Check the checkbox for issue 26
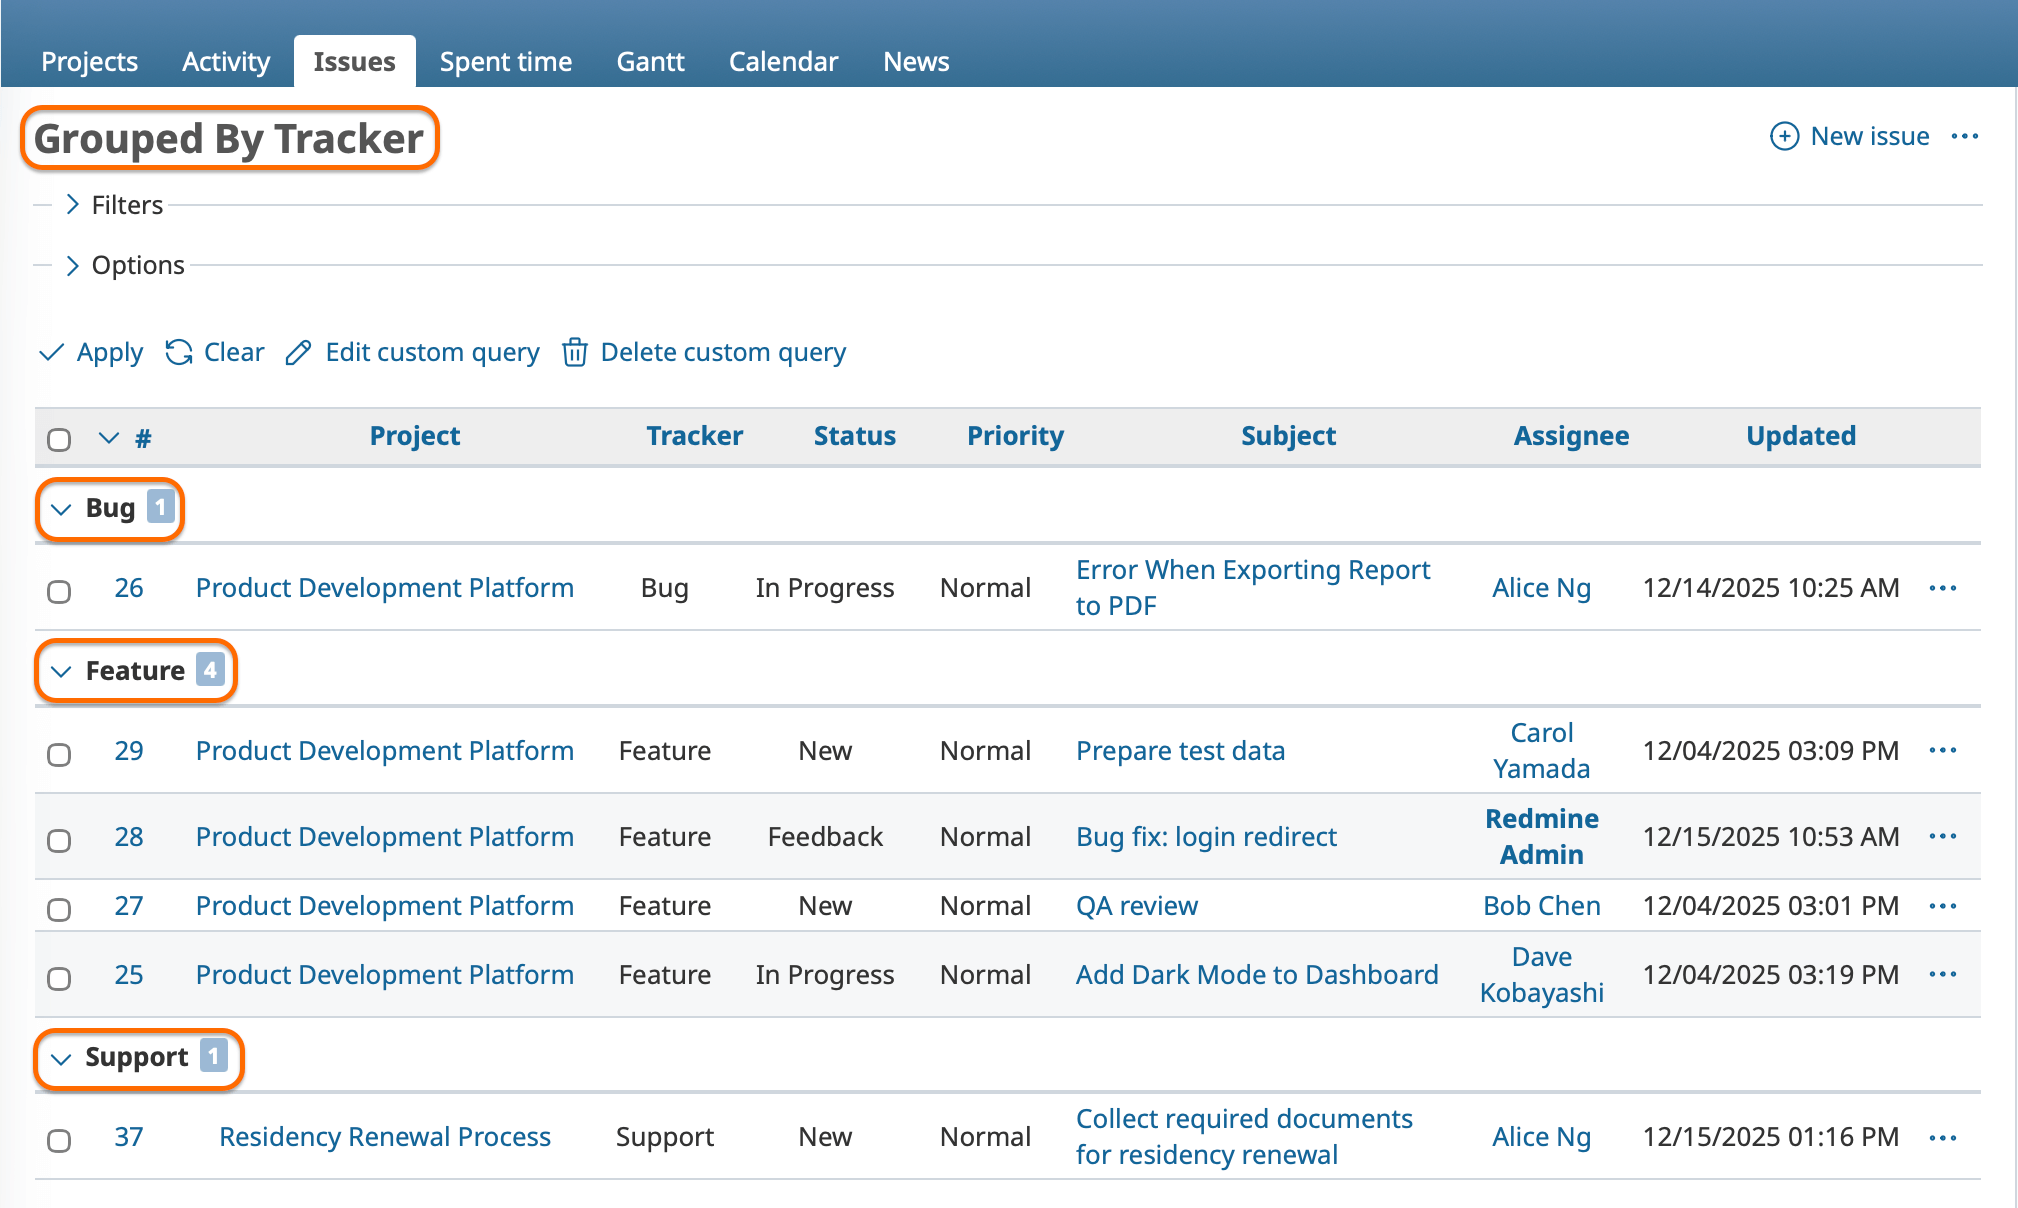The width and height of the screenshot is (2018, 1208). tap(59, 592)
